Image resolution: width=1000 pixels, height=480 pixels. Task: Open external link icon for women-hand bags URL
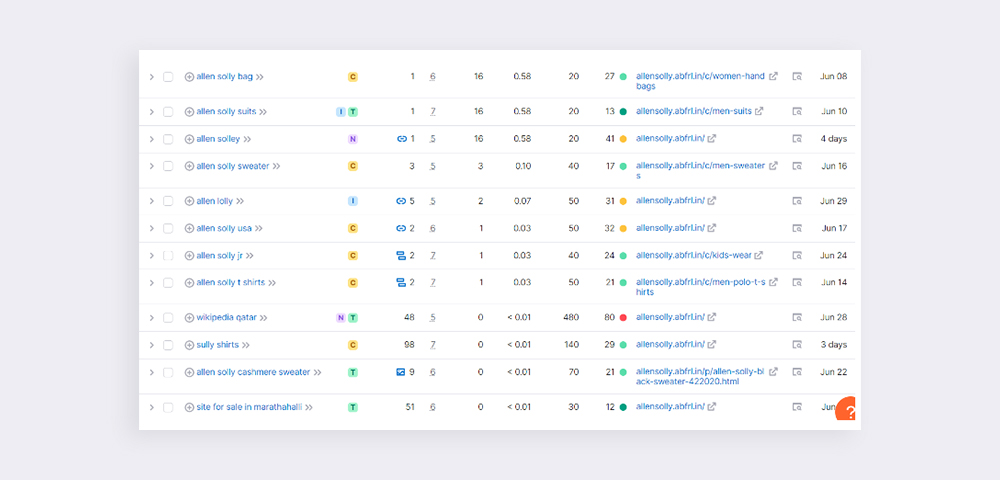tap(773, 76)
